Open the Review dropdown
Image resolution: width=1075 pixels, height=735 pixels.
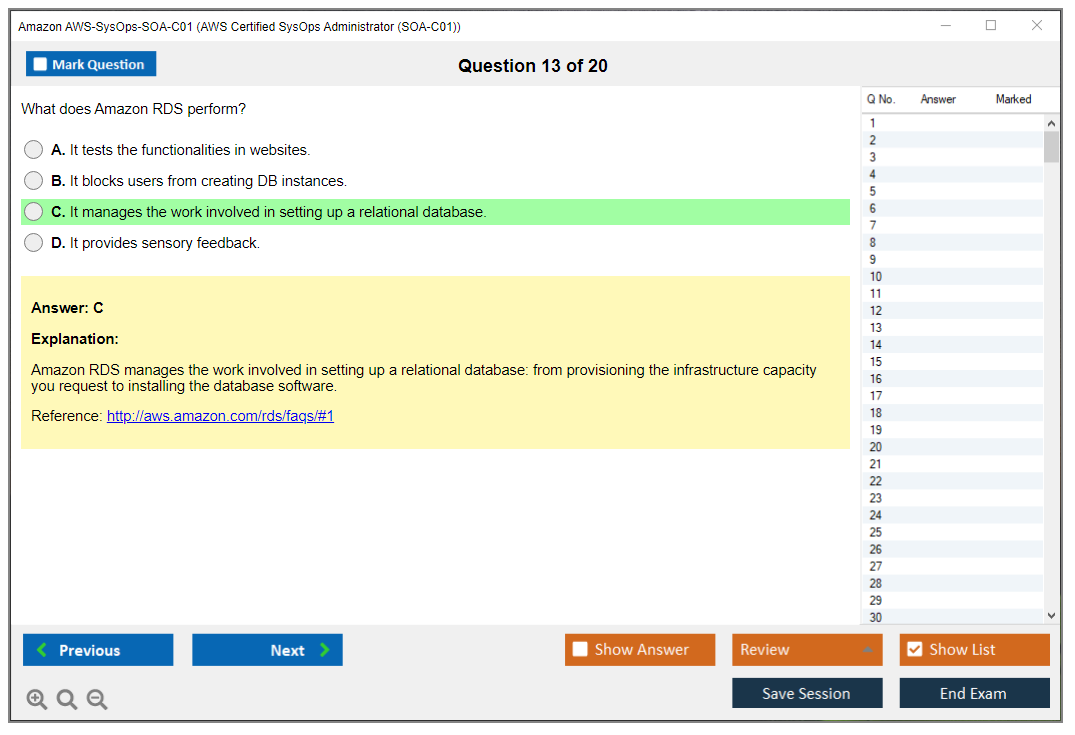pyautogui.click(x=807, y=650)
